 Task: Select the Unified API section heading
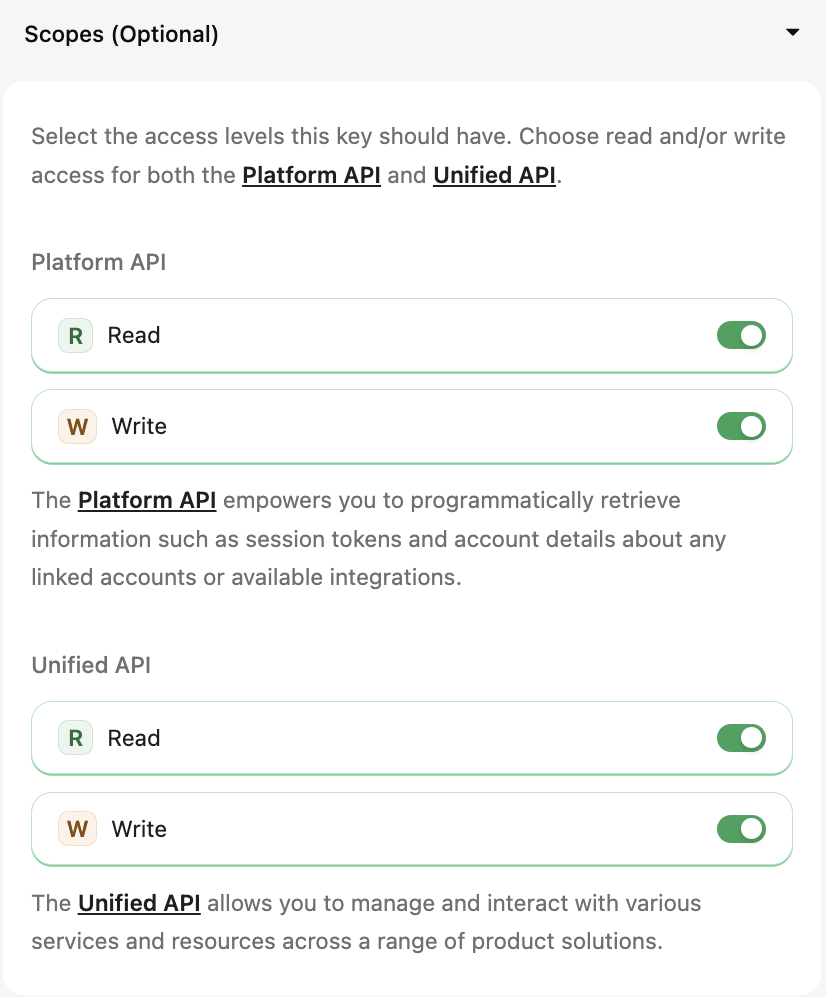(x=91, y=665)
